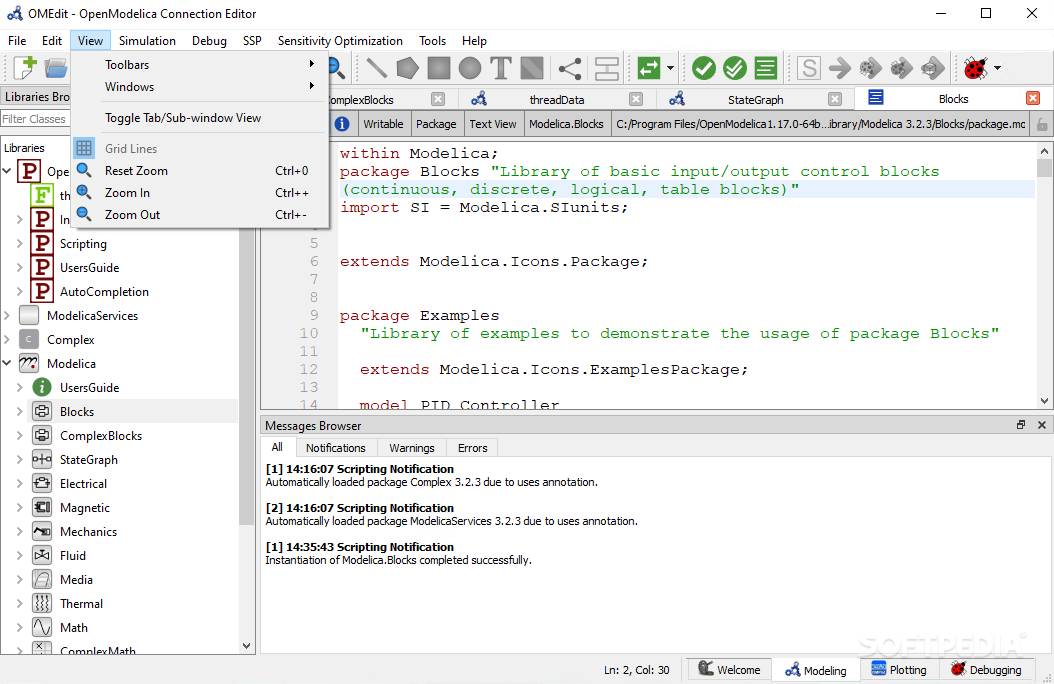Expand the Scripting tree node
The height and width of the screenshot is (684, 1054).
tap(19, 244)
